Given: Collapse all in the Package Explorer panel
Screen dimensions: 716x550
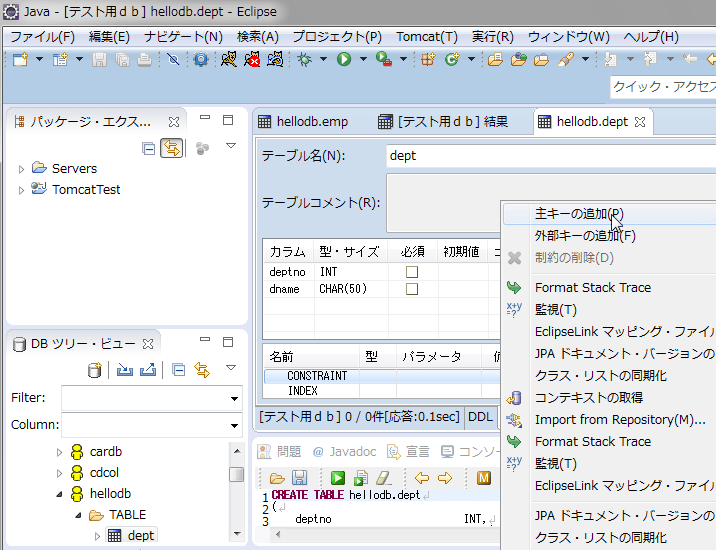Looking at the screenshot, I should pos(149,148).
